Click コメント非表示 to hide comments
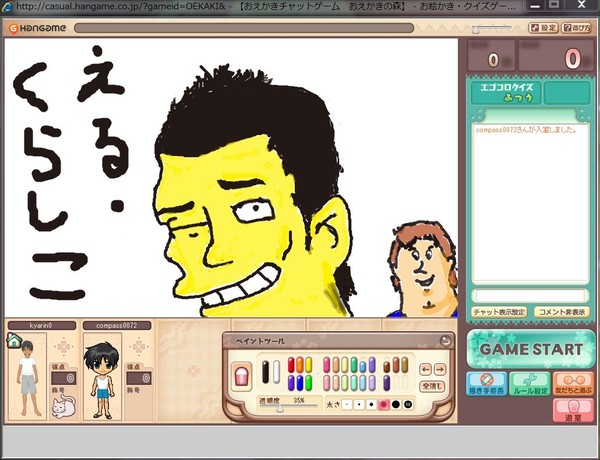The width and height of the screenshot is (600, 460). click(x=562, y=312)
